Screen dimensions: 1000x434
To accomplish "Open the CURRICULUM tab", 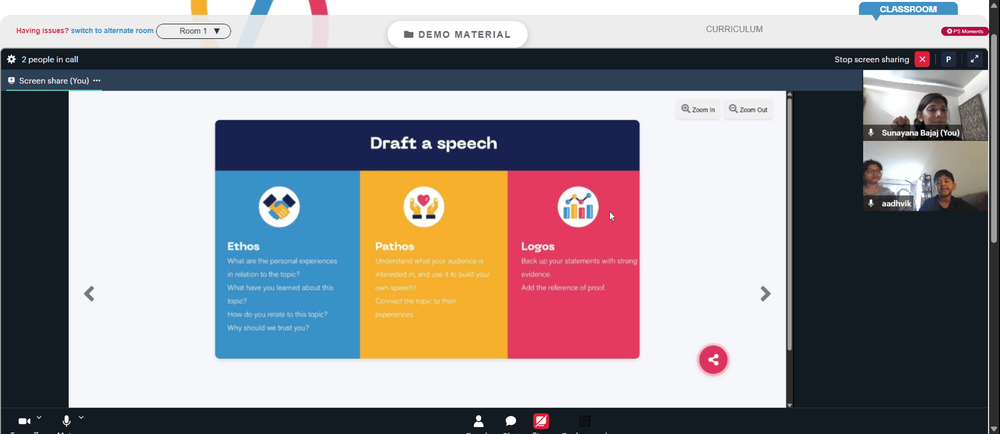I will (x=734, y=29).
